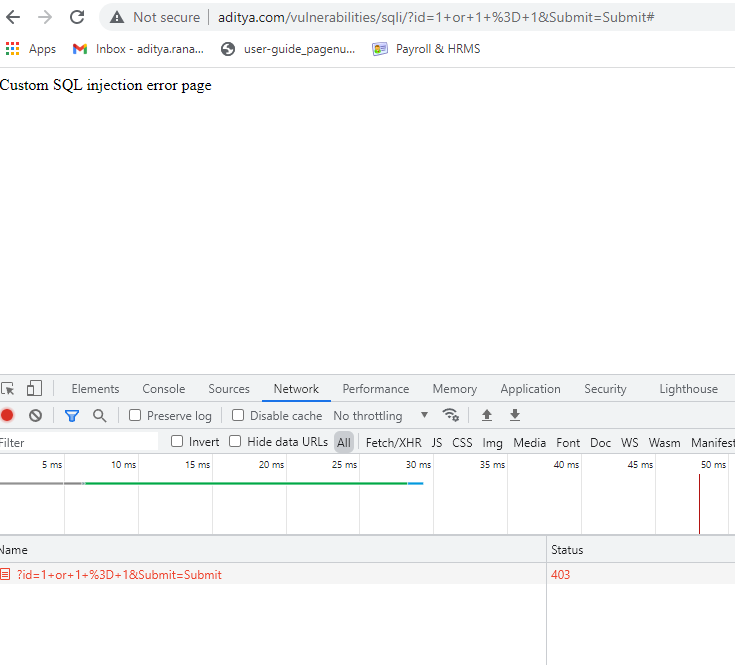
Task: Click the Not secure warning icon
Action: pyautogui.click(x=117, y=17)
